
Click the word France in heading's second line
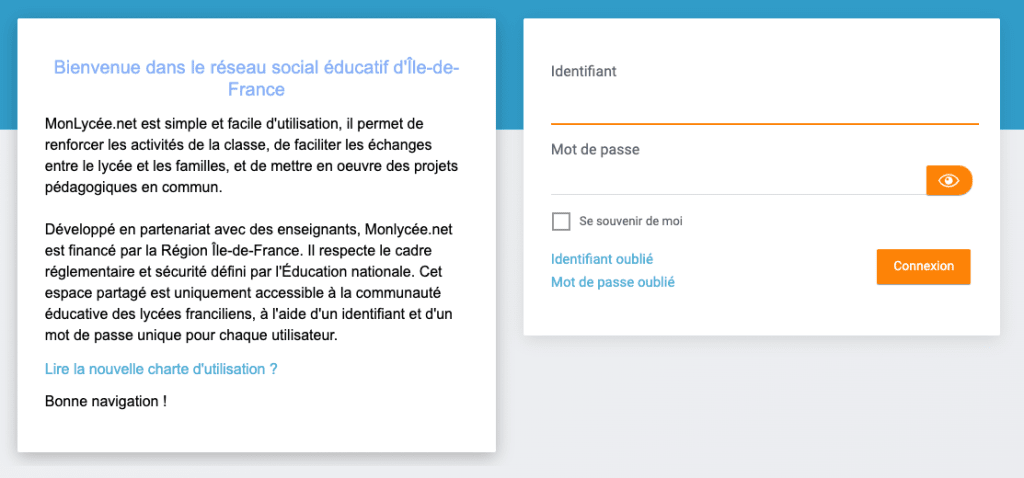[257, 89]
